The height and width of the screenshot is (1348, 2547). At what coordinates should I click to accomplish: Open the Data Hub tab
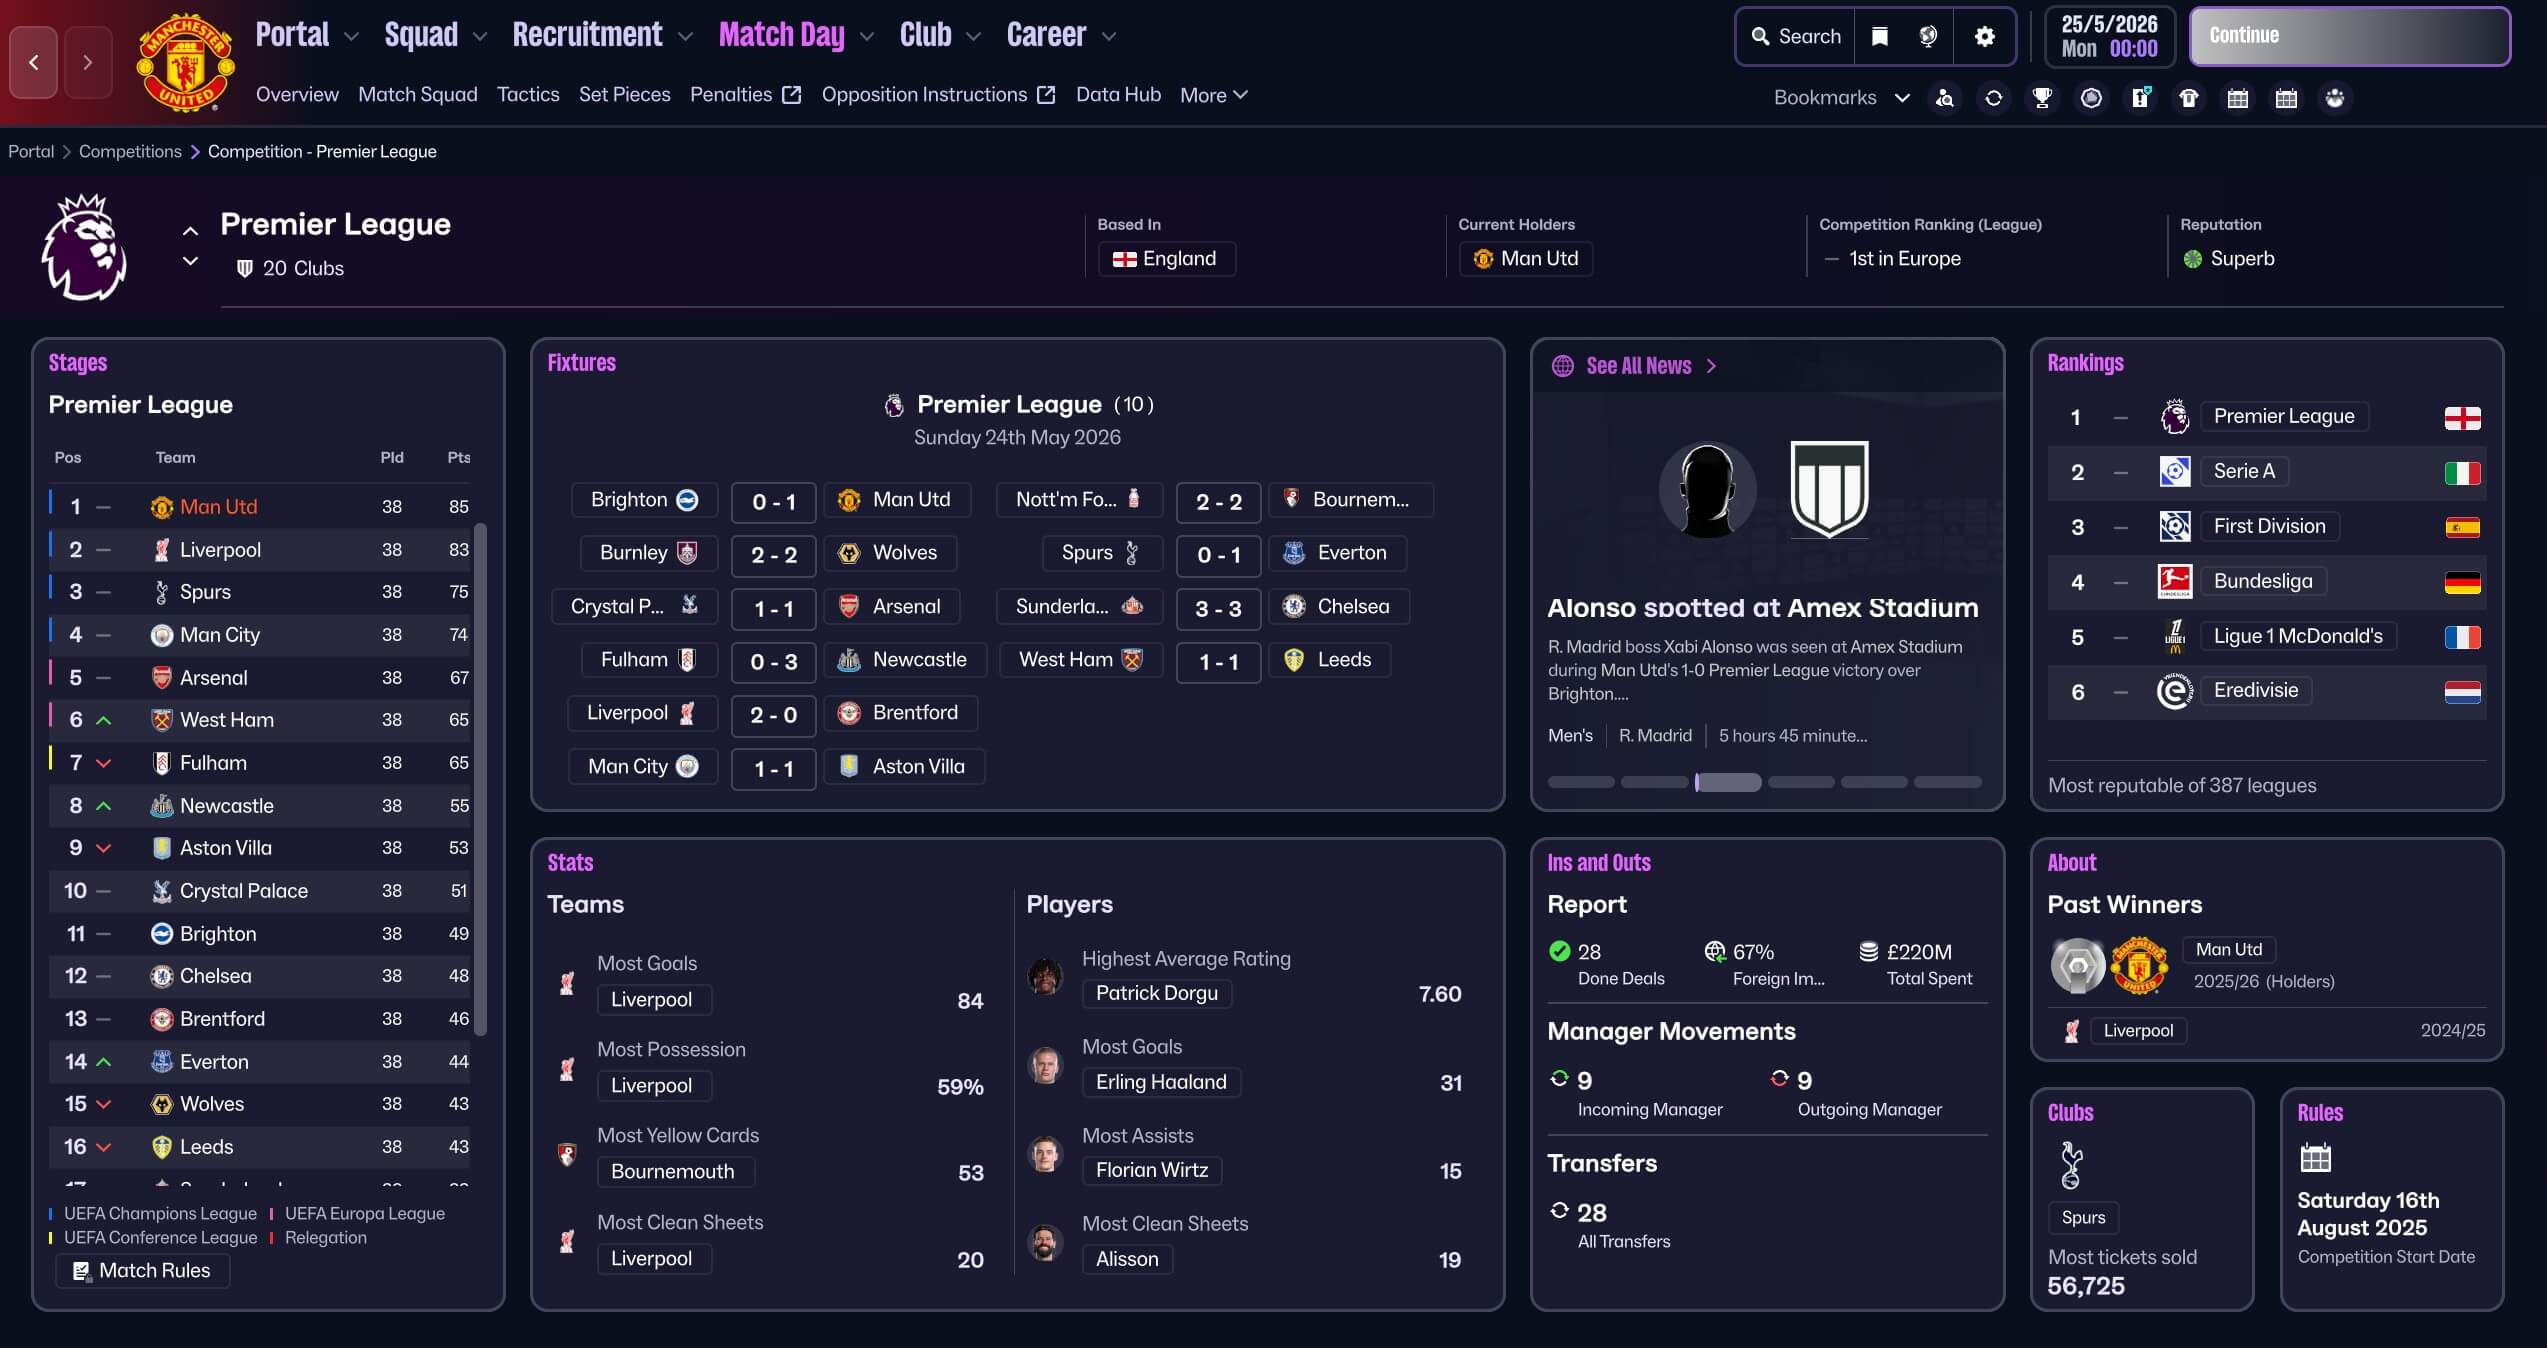tap(1118, 95)
